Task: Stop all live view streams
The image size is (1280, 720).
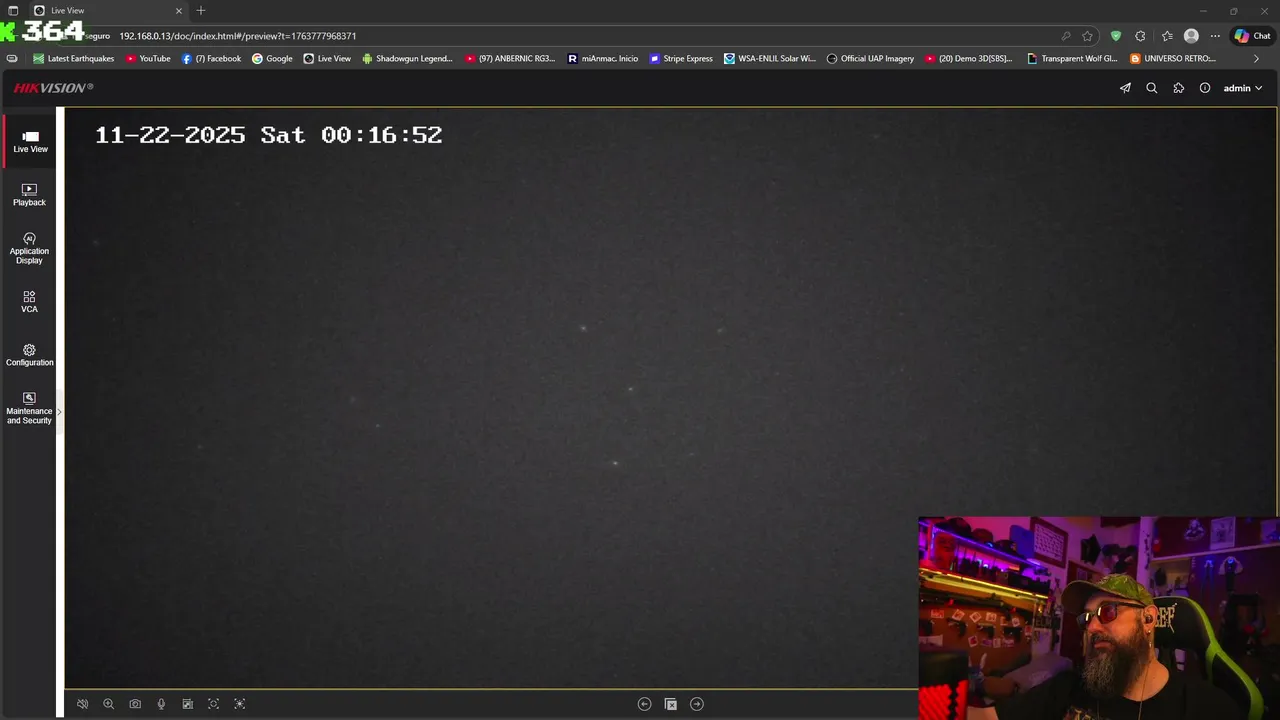Action: click(x=671, y=704)
